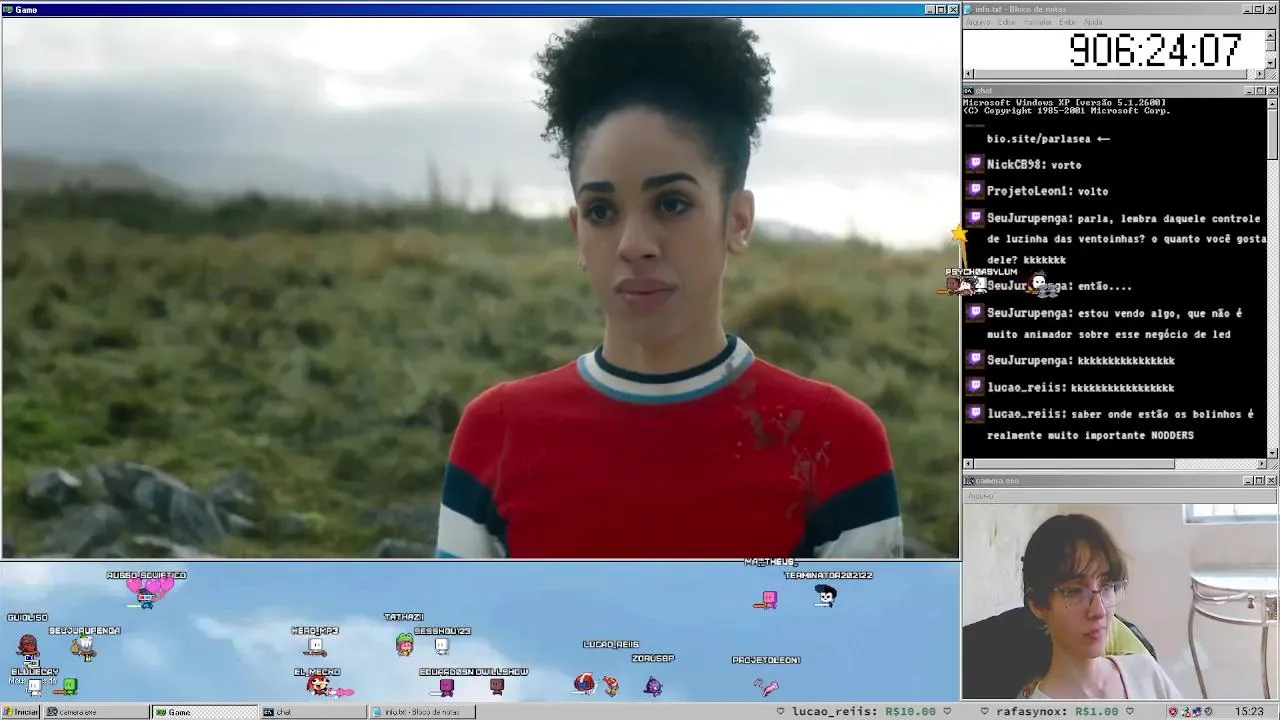Click the camera.exe window title icon

tap(969, 481)
